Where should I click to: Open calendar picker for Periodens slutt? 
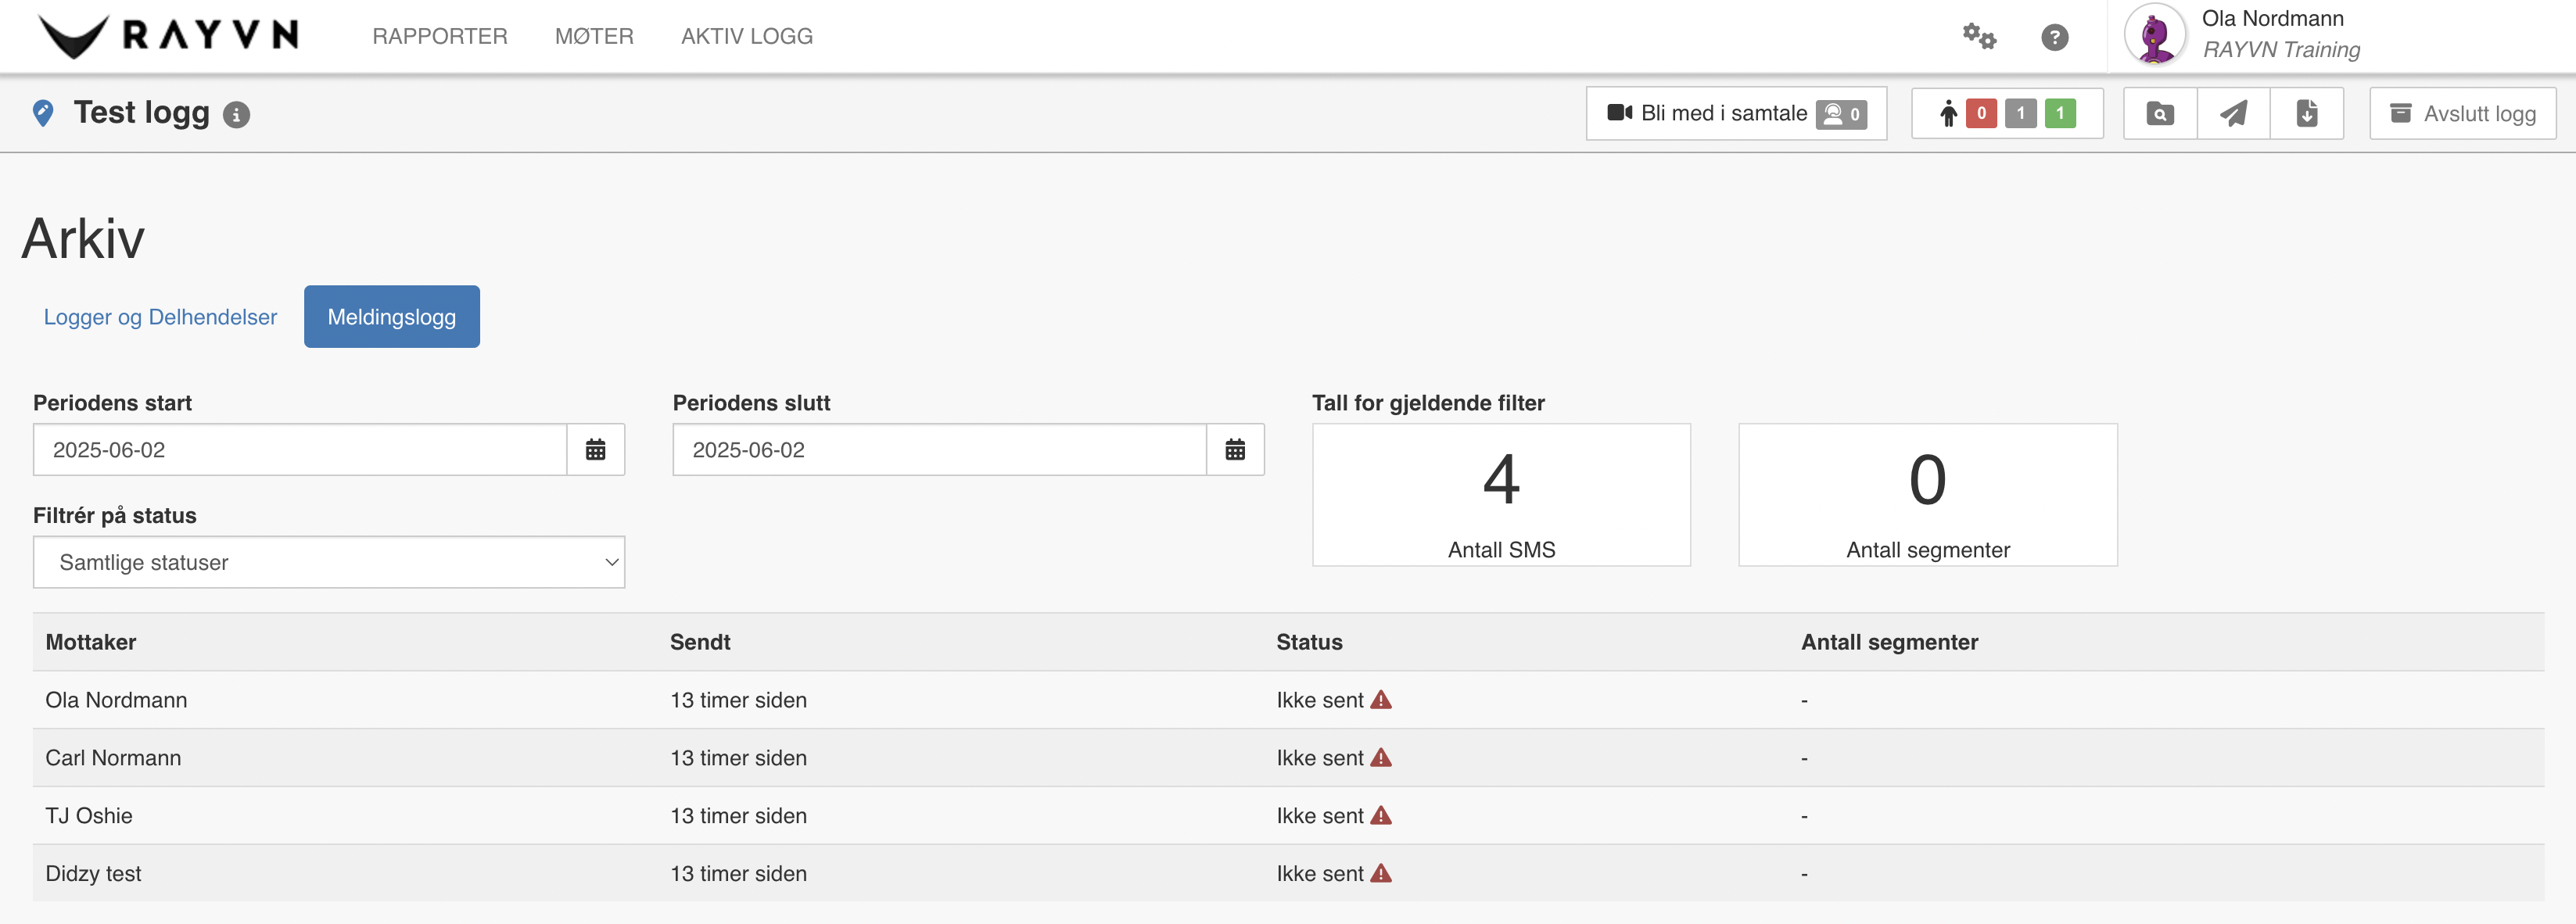pyautogui.click(x=1236, y=450)
